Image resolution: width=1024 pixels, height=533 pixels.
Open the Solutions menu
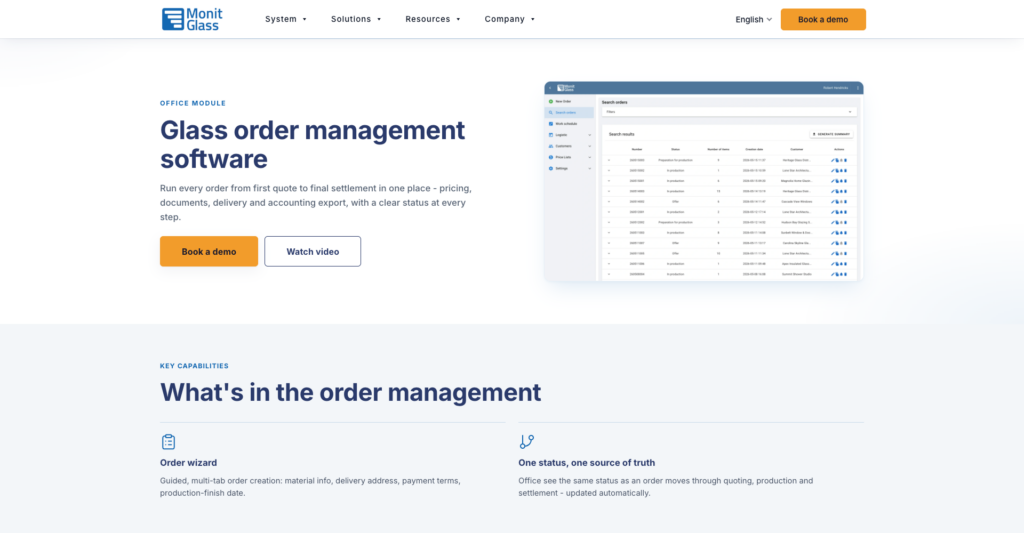pyautogui.click(x=356, y=19)
